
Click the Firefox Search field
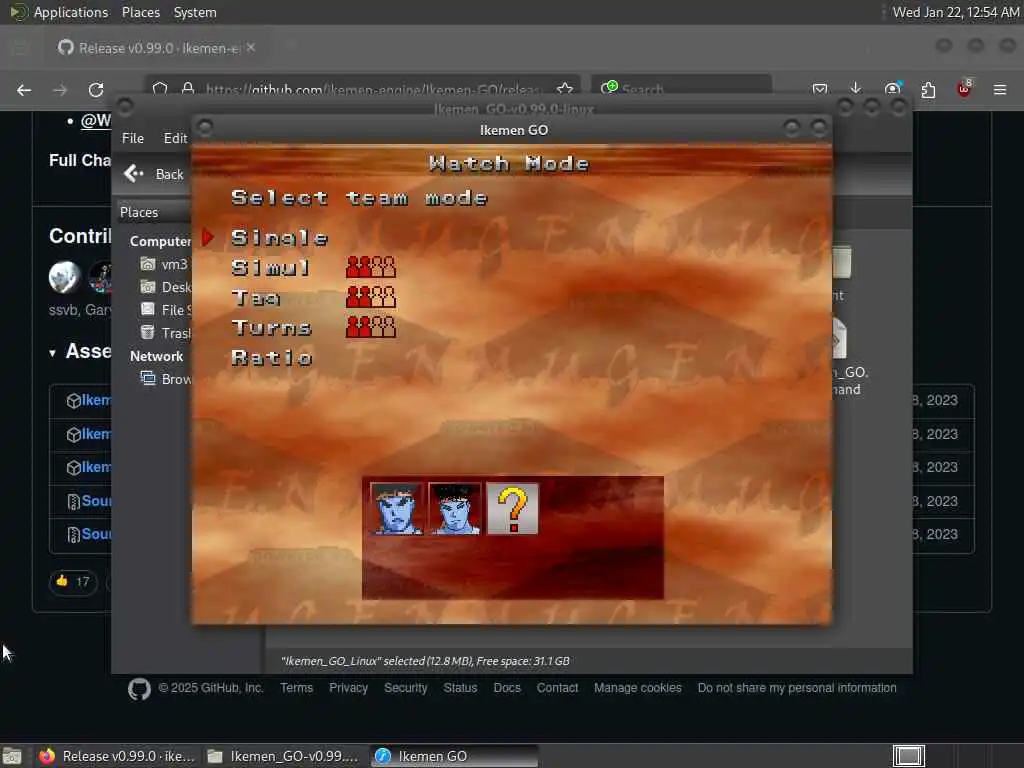[681, 88]
